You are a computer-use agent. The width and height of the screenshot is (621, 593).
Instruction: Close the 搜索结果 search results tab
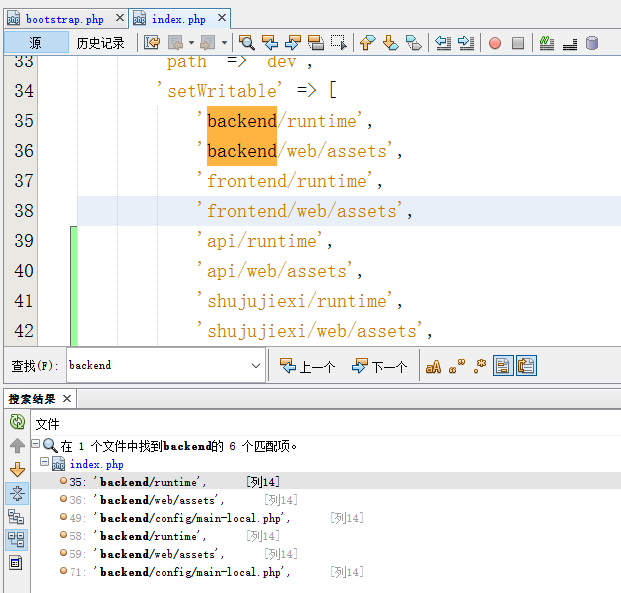[67, 399]
